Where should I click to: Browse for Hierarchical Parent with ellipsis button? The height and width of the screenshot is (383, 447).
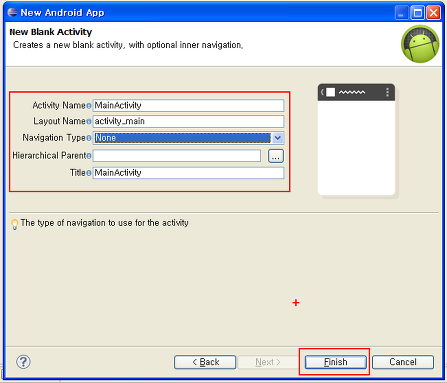[276, 156]
